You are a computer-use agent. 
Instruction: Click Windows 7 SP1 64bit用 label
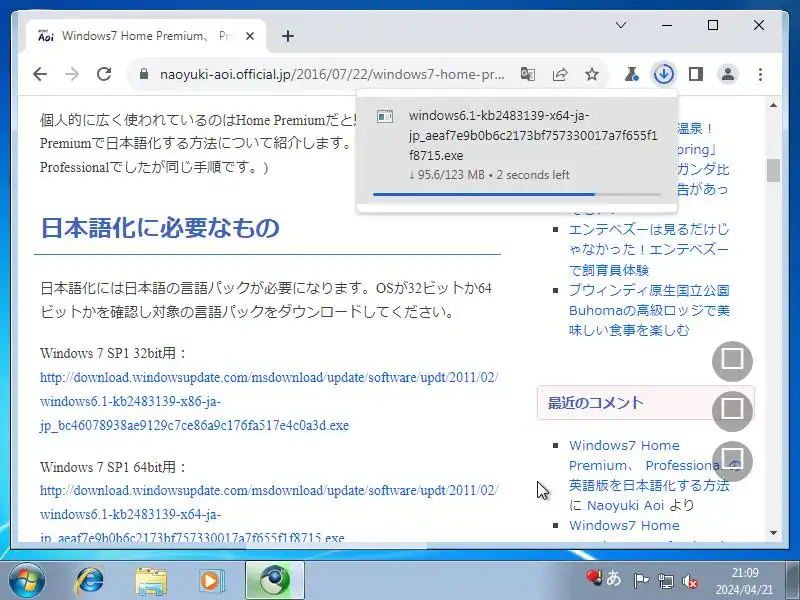click(113, 467)
